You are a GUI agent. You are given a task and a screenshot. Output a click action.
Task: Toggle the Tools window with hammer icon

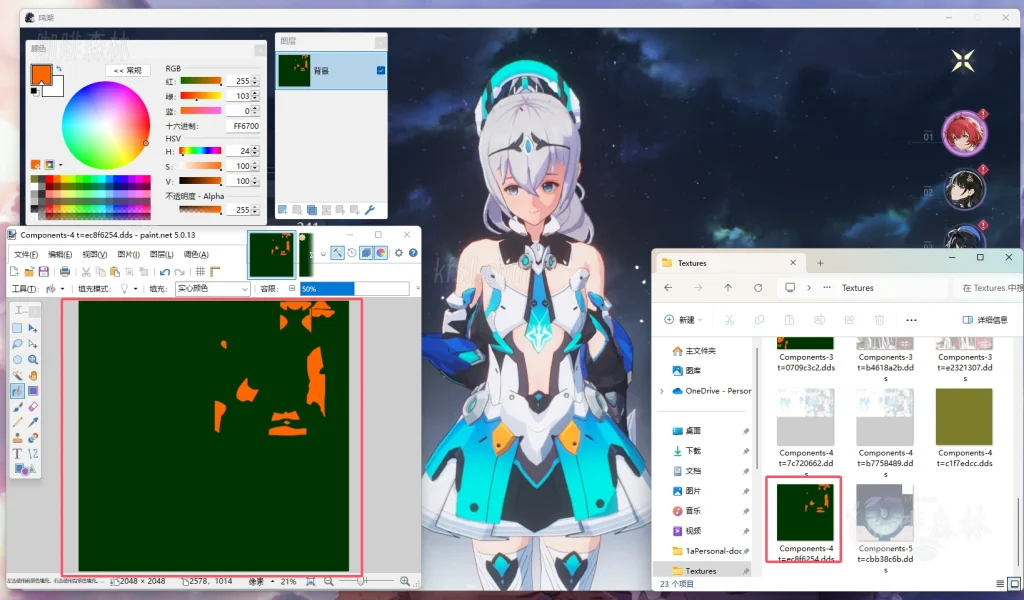337,252
